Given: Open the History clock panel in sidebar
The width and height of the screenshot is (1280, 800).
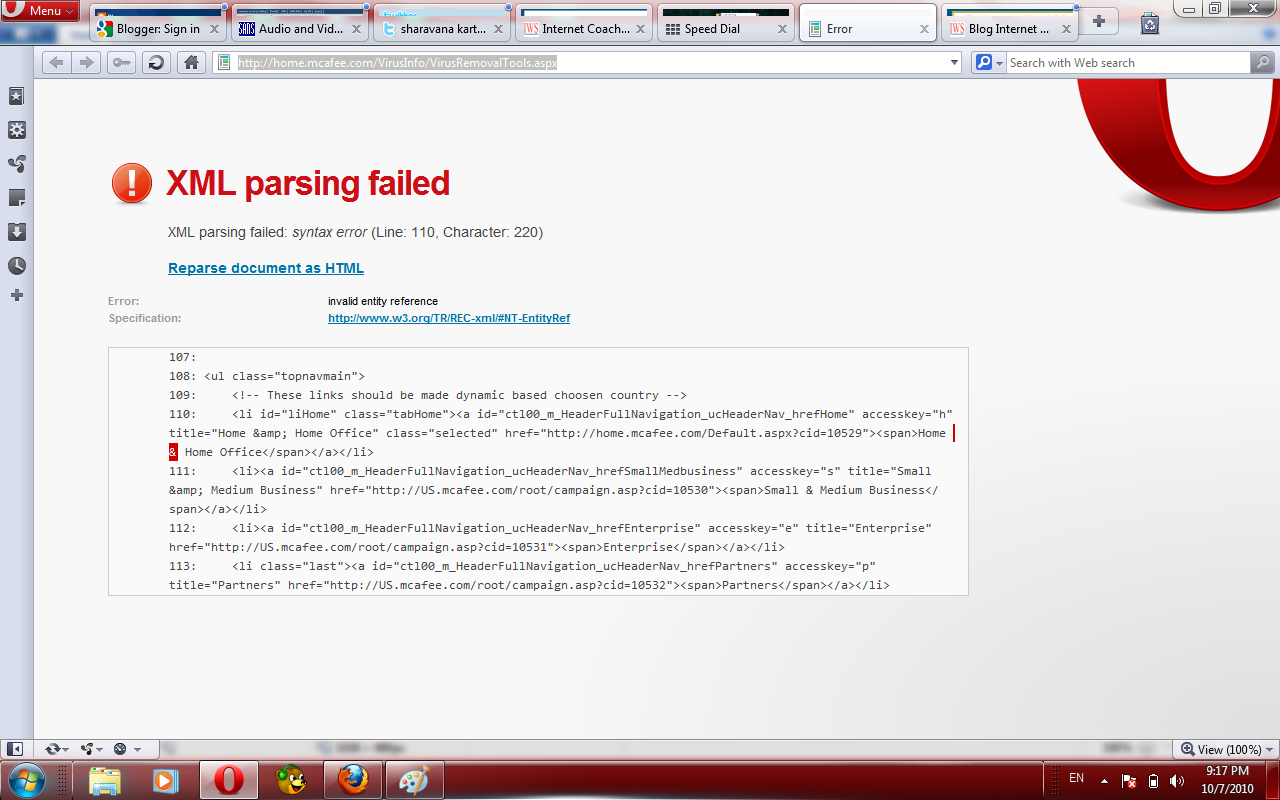Looking at the screenshot, I should pyautogui.click(x=17, y=266).
